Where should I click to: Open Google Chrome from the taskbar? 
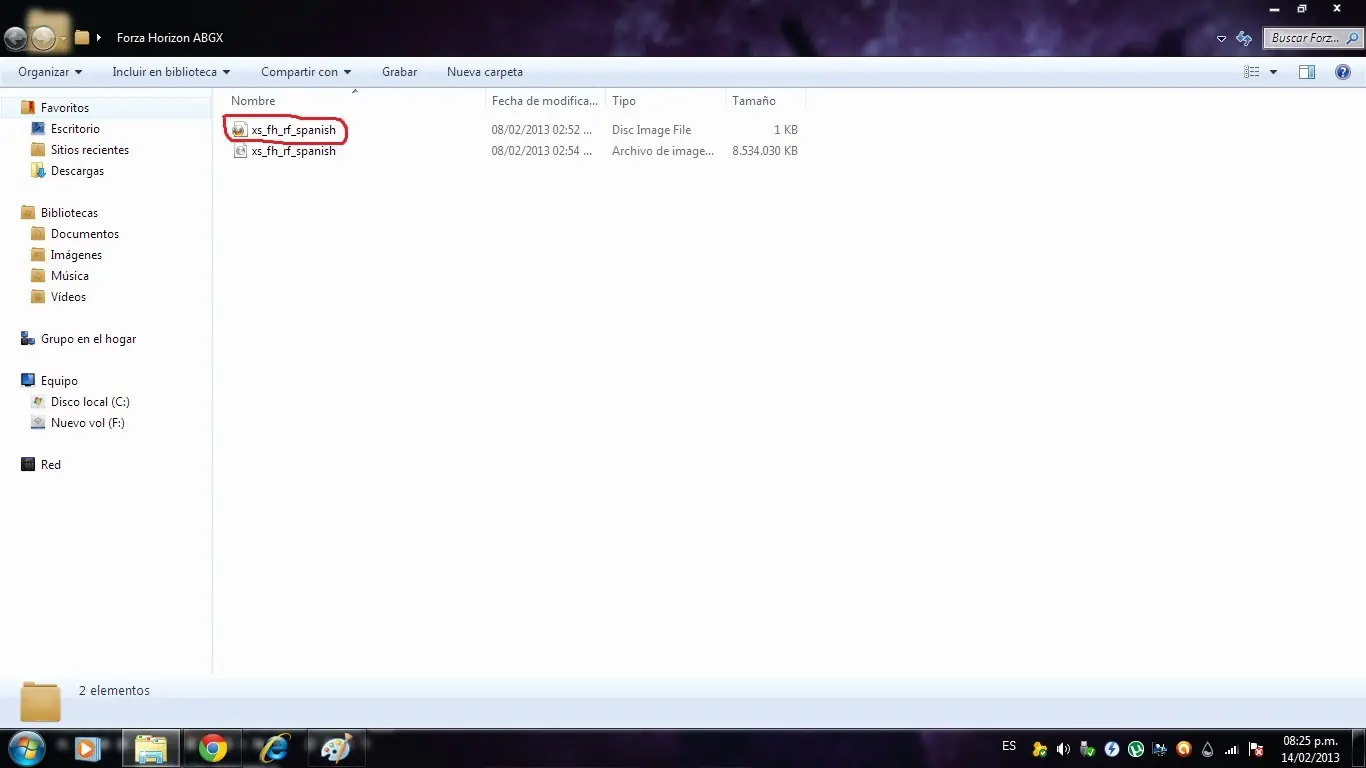point(212,748)
